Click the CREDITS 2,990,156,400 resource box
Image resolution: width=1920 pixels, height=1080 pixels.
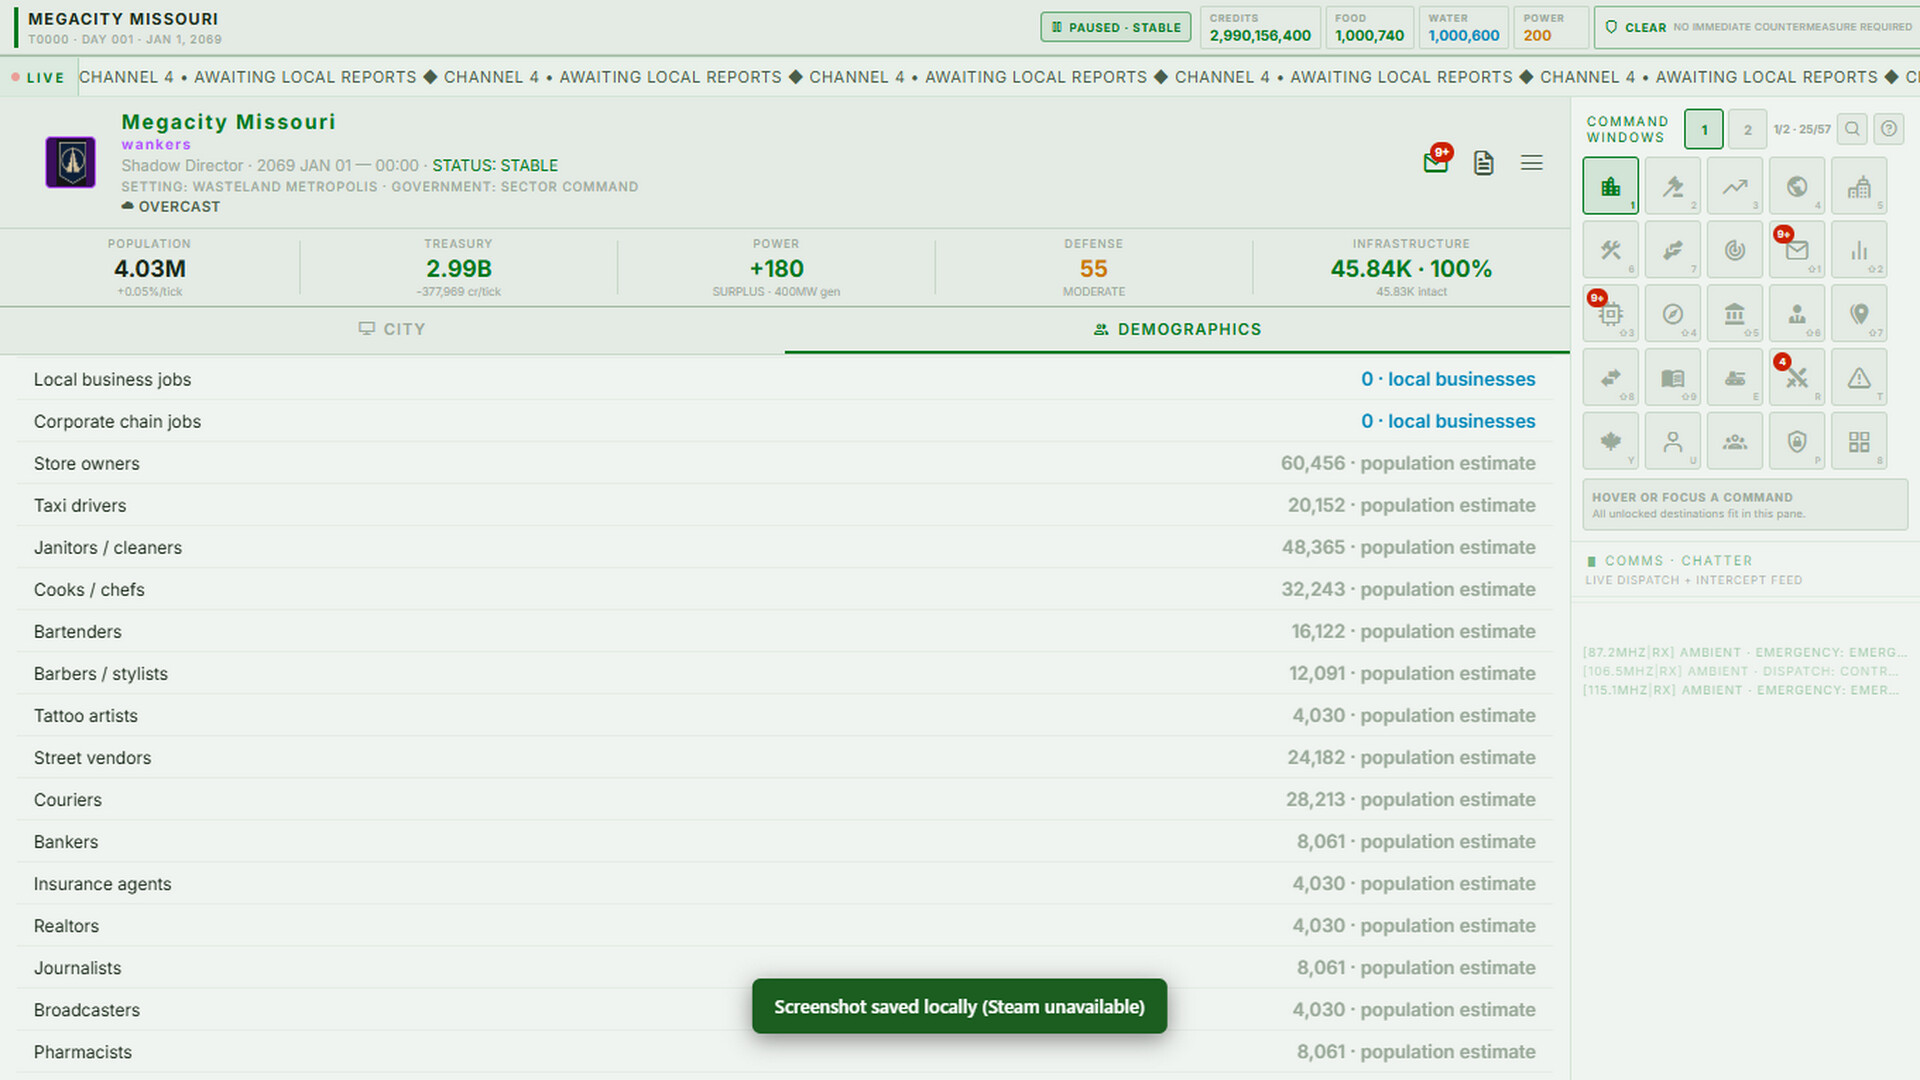tap(1260, 27)
